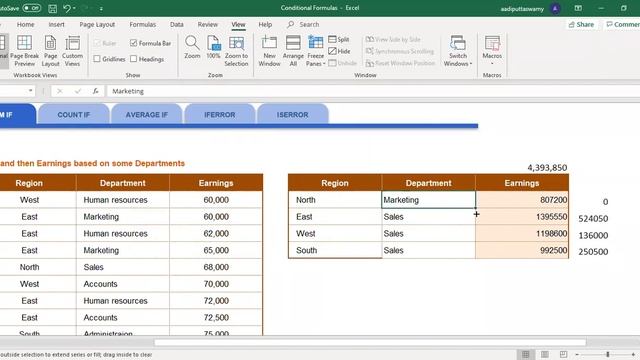Click the Undo arrow icon

coord(67,8)
